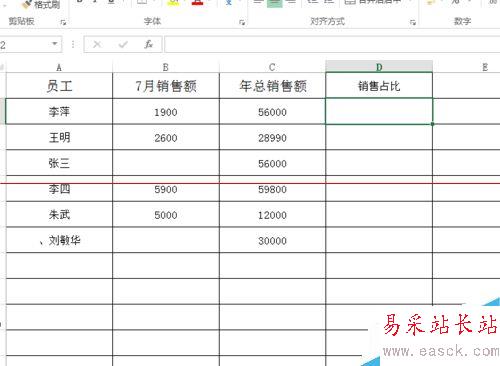Select the cell with value 1900
500x366 pixels.
click(166, 111)
